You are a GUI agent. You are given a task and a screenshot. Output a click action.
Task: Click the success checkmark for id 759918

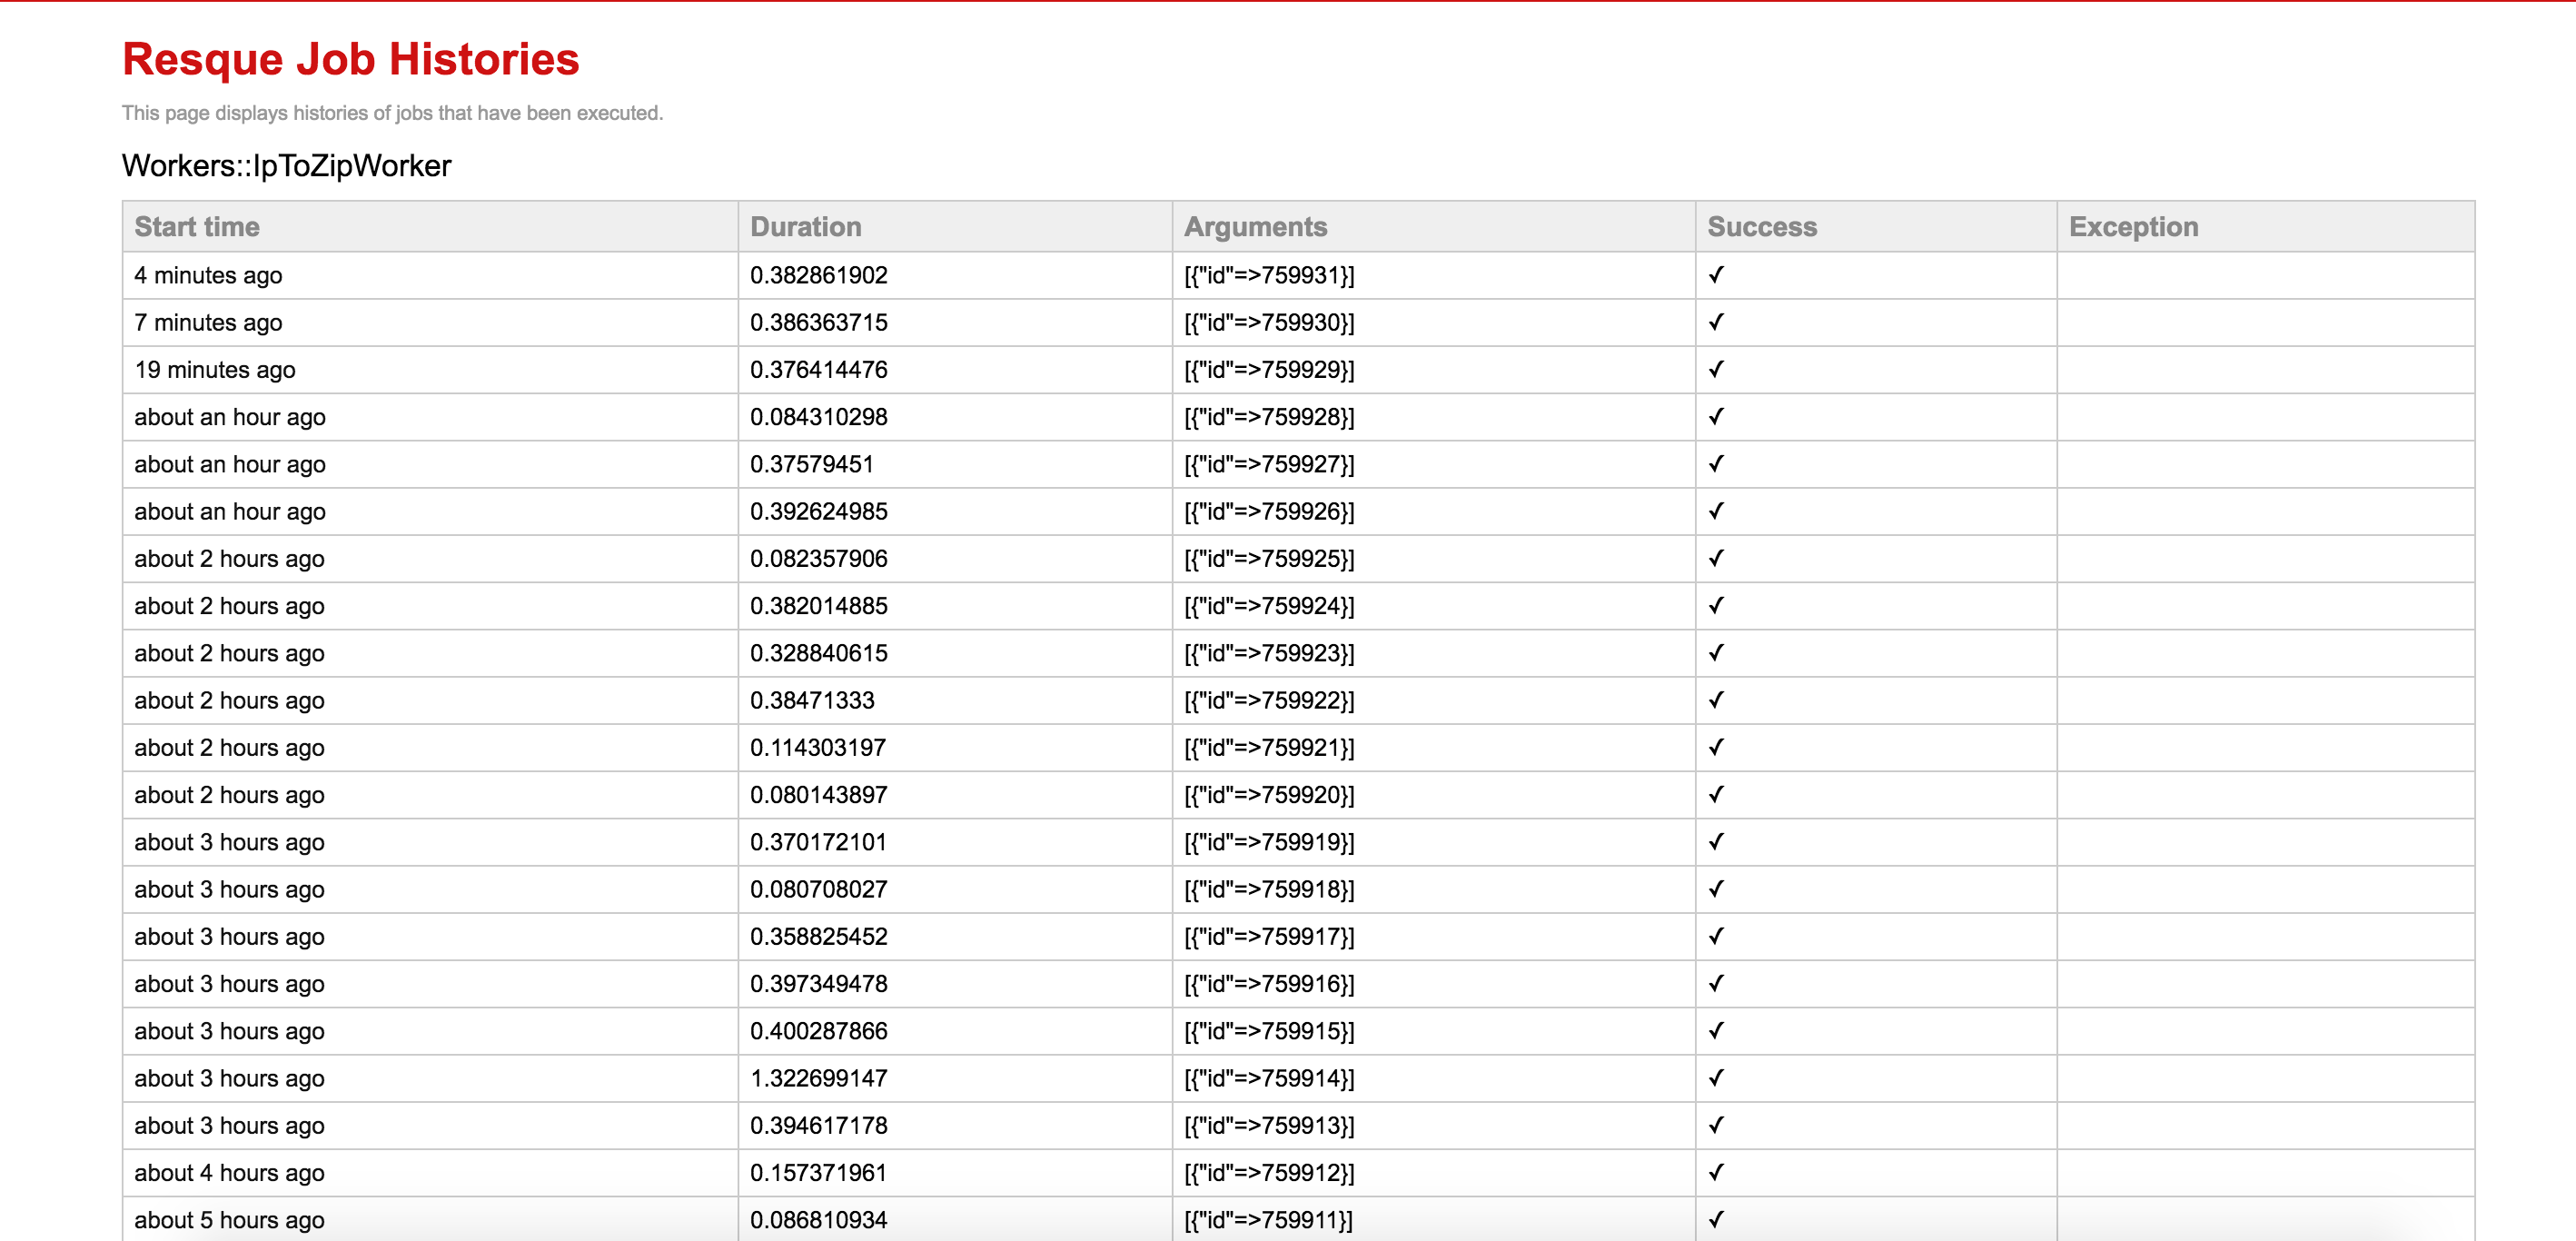point(1716,889)
